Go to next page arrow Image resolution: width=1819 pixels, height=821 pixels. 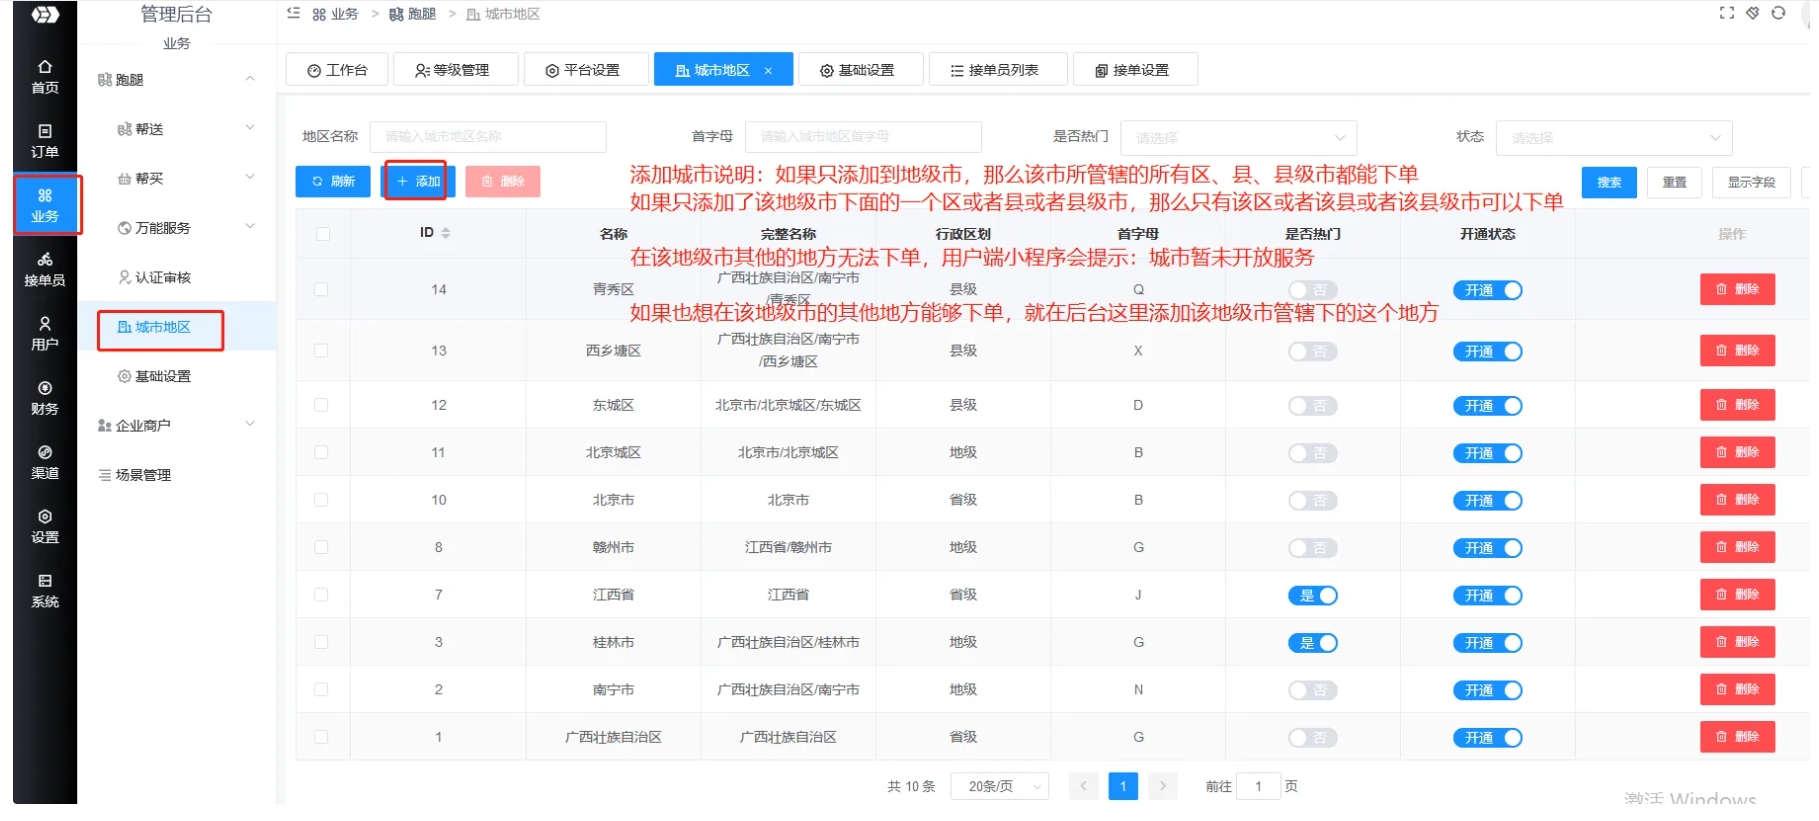[1162, 787]
